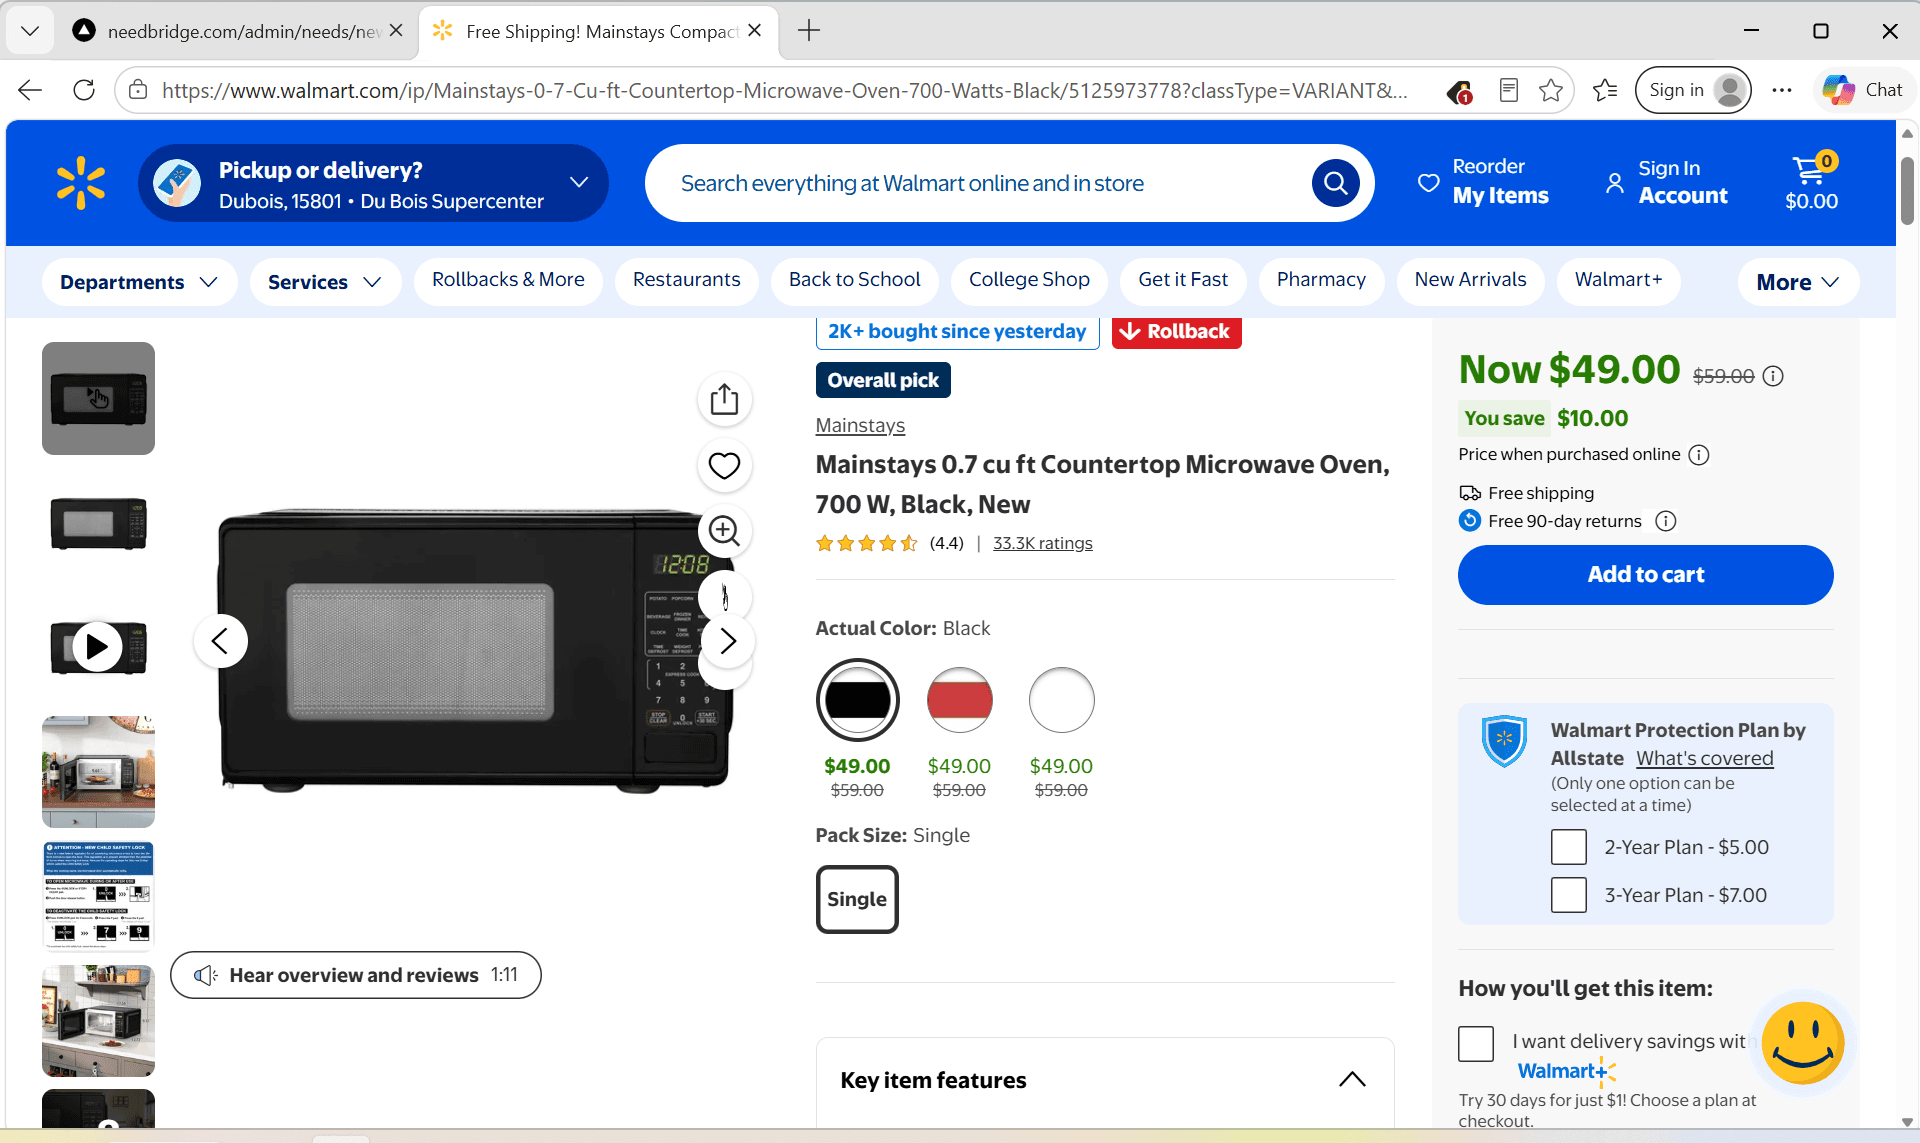
Task: Open the Restaurants category
Action: tap(686, 280)
